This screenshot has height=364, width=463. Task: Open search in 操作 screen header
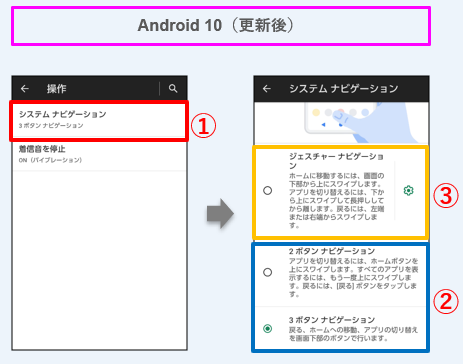coord(173,88)
